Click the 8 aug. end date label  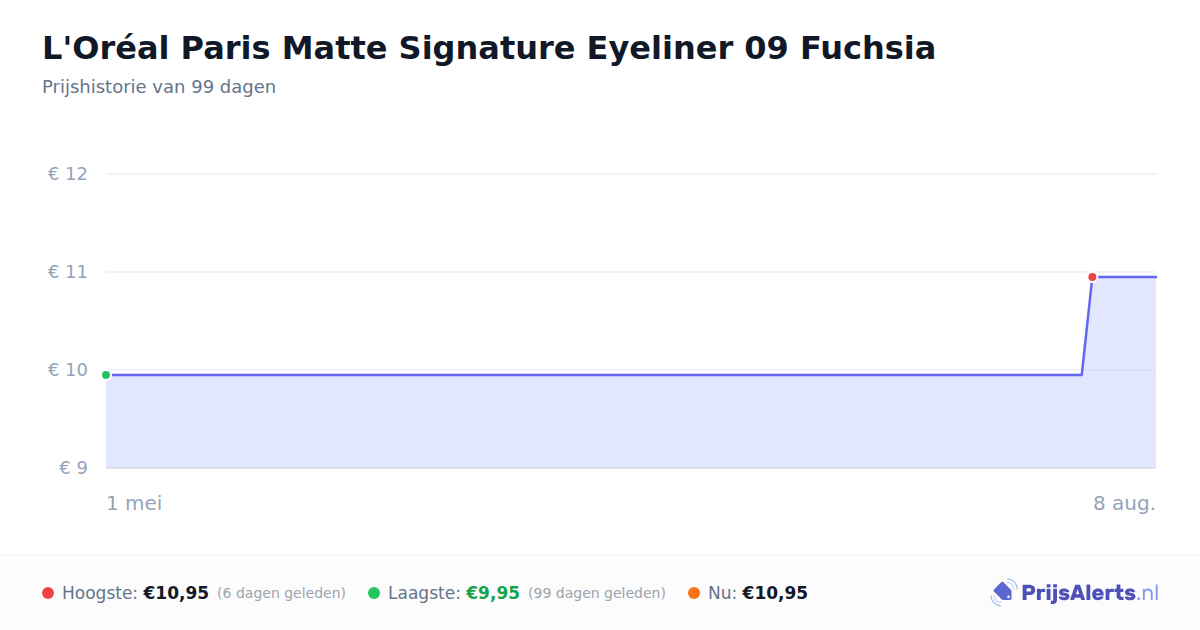click(x=1124, y=503)
